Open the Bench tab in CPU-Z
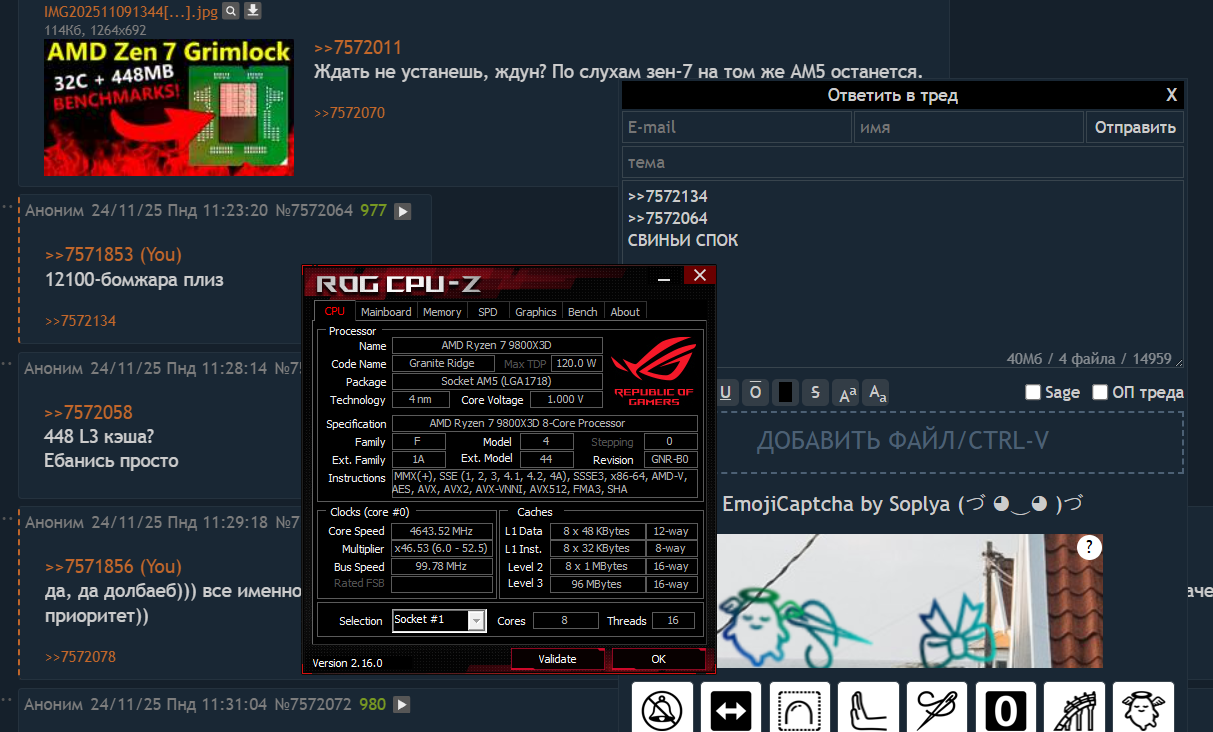Screen dimensions: 1213x732 (x=582, y=312)
